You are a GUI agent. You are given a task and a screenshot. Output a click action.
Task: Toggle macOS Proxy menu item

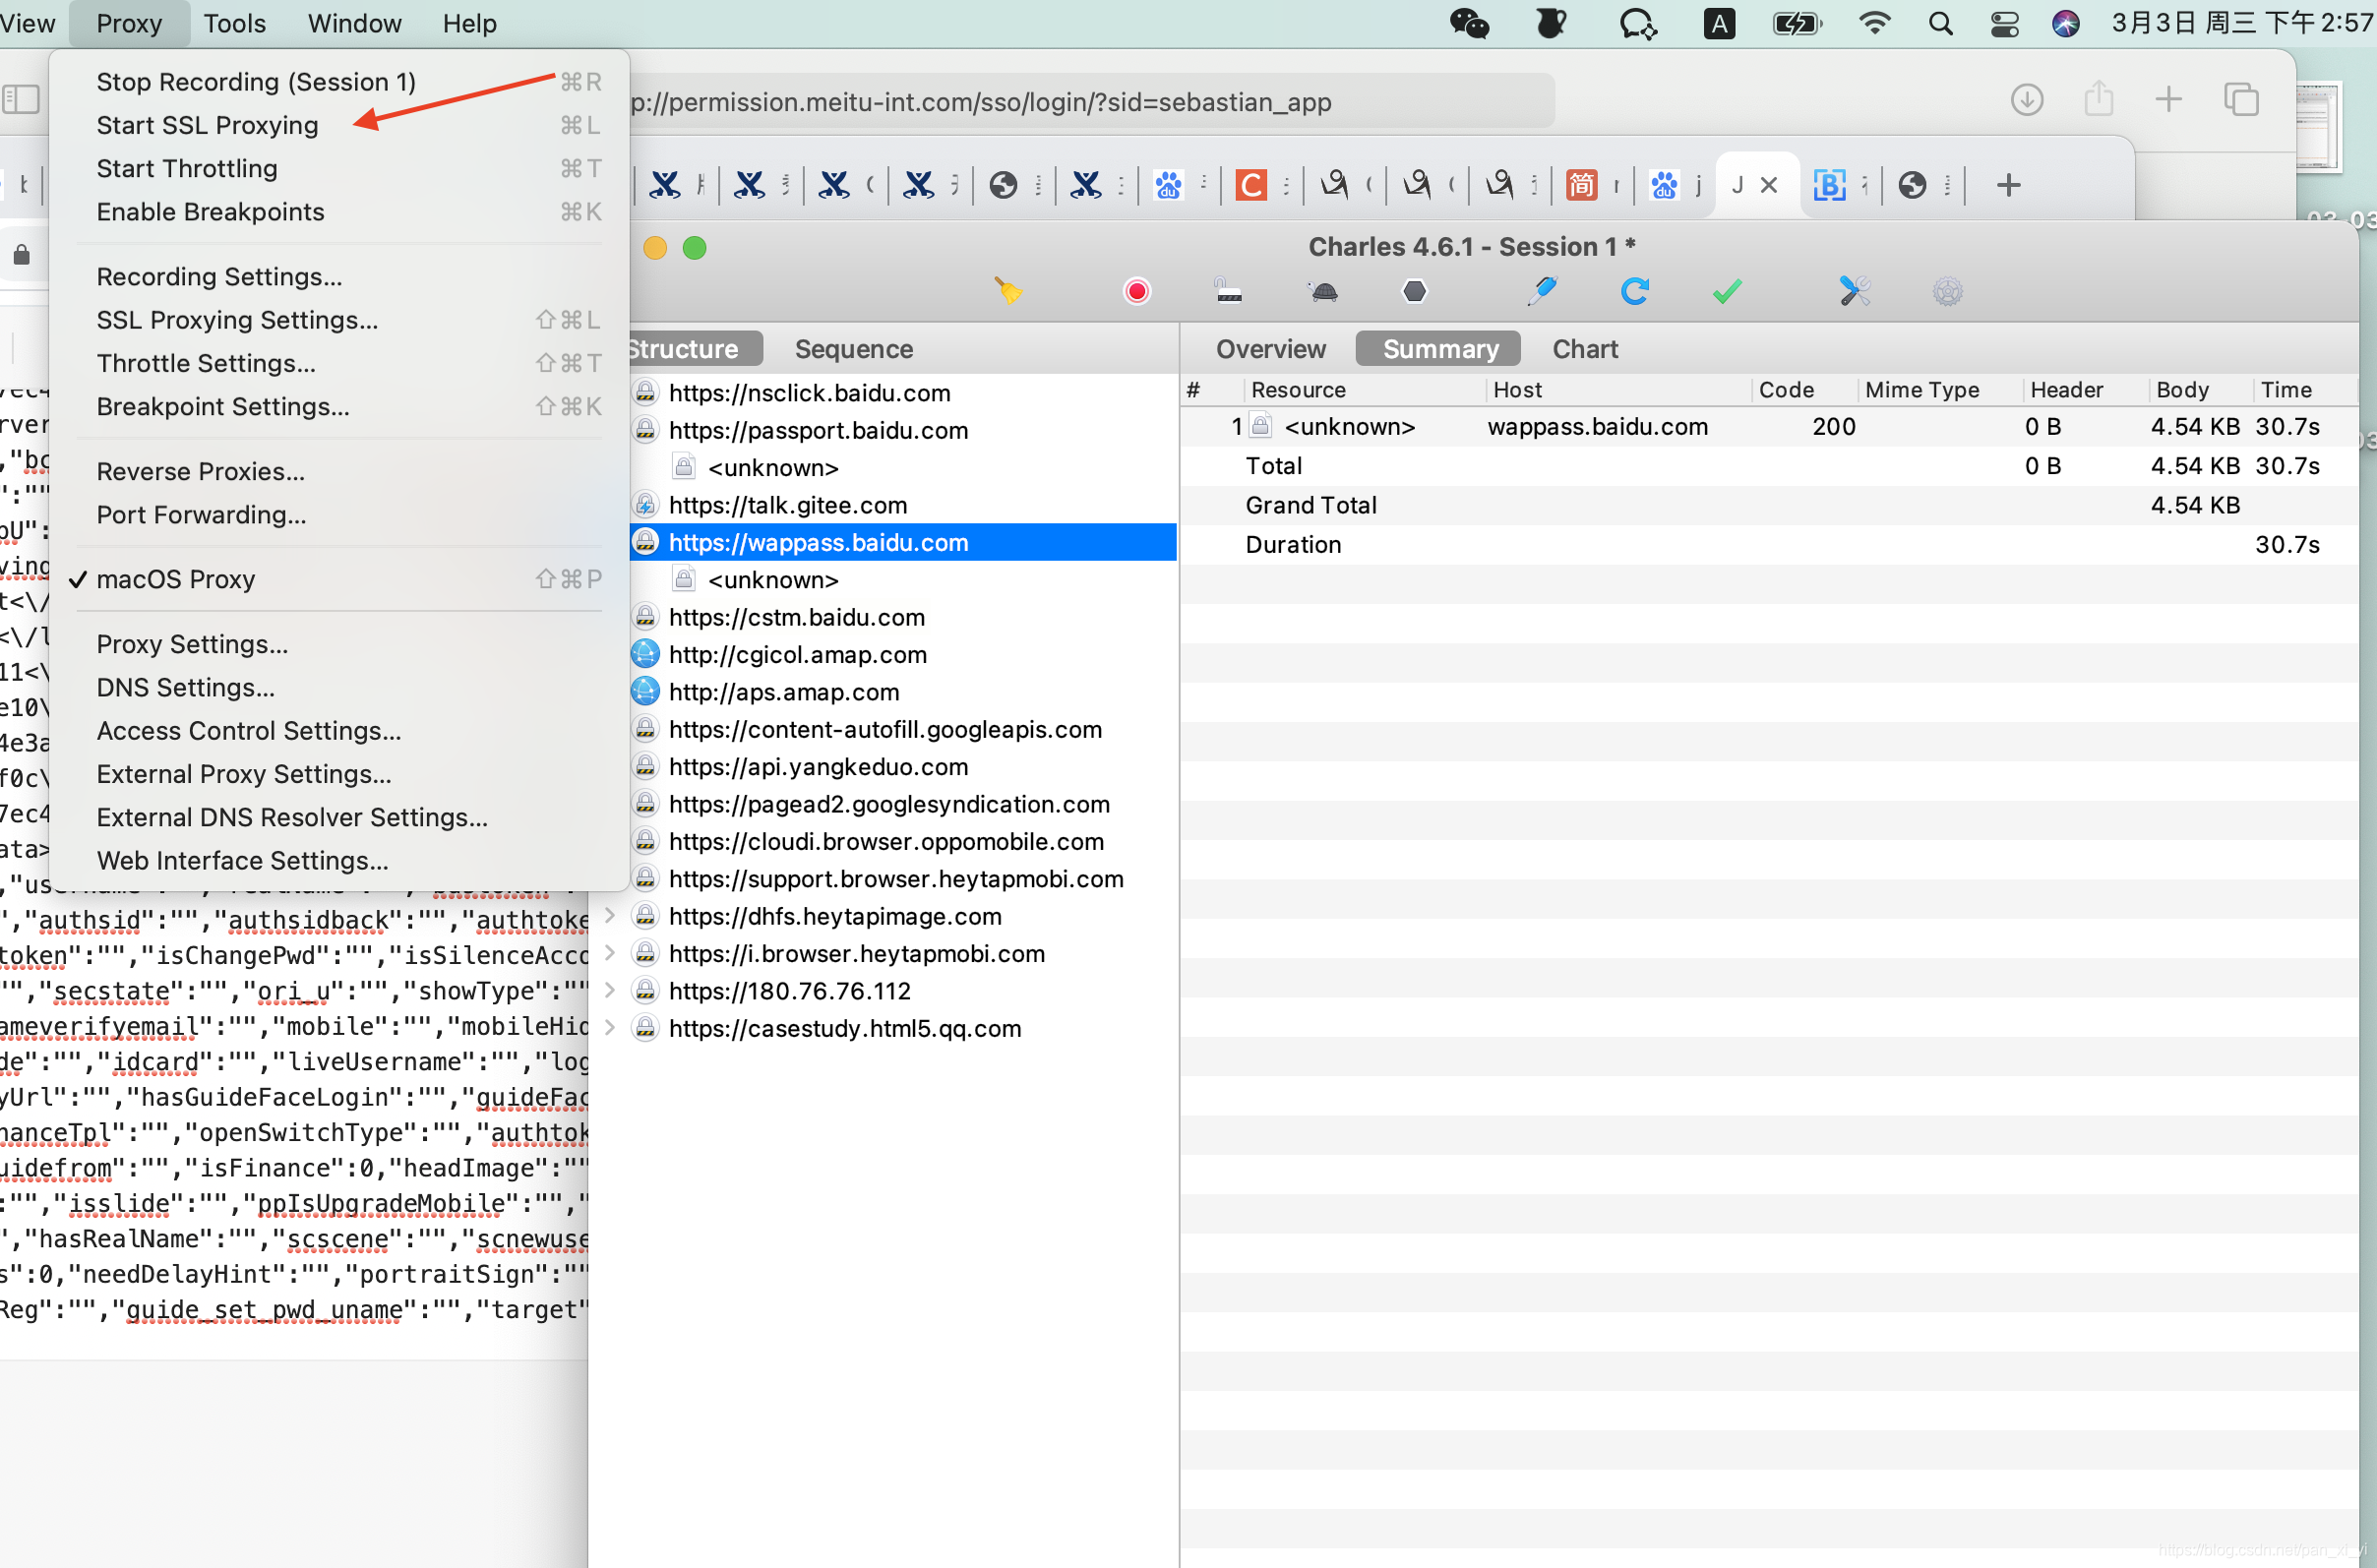pyautogui.click(x=339, y=579)
